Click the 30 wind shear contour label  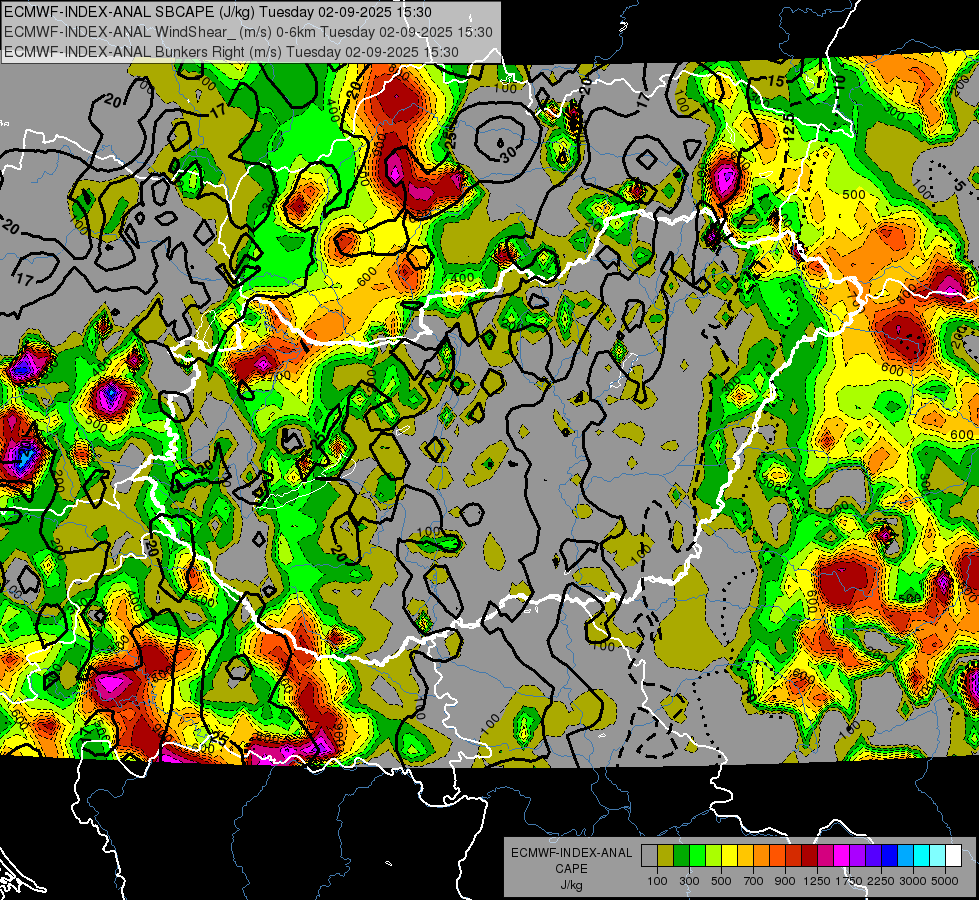(x=508, y=153)
